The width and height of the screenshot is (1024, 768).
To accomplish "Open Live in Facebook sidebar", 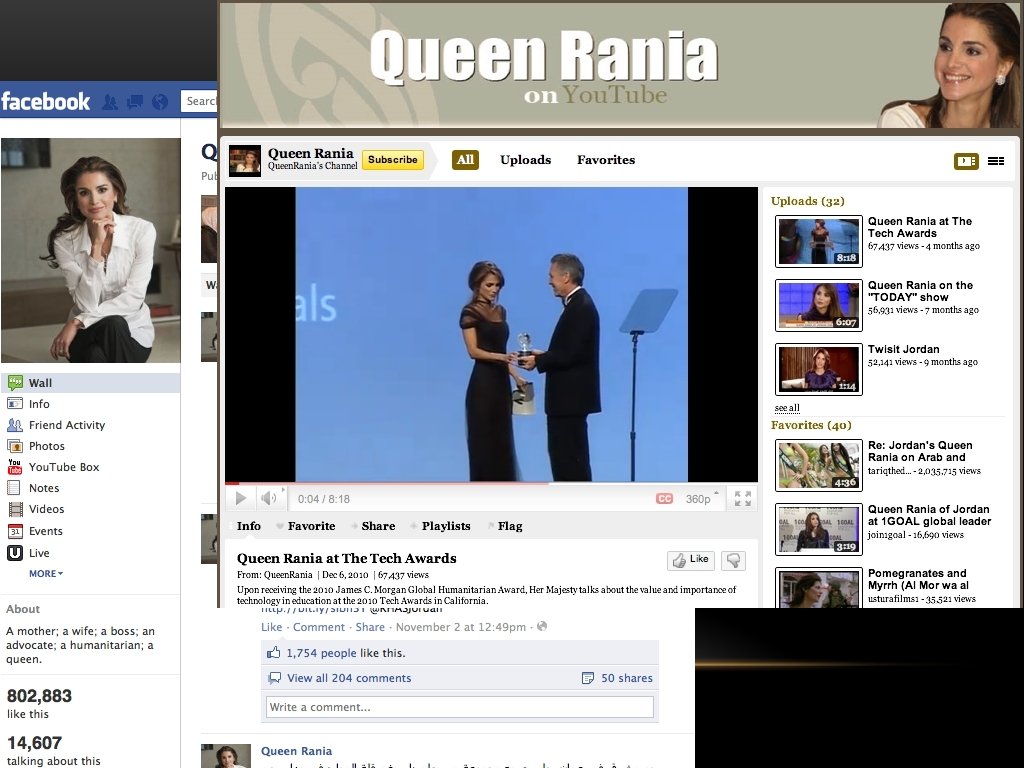I will 39,552.
